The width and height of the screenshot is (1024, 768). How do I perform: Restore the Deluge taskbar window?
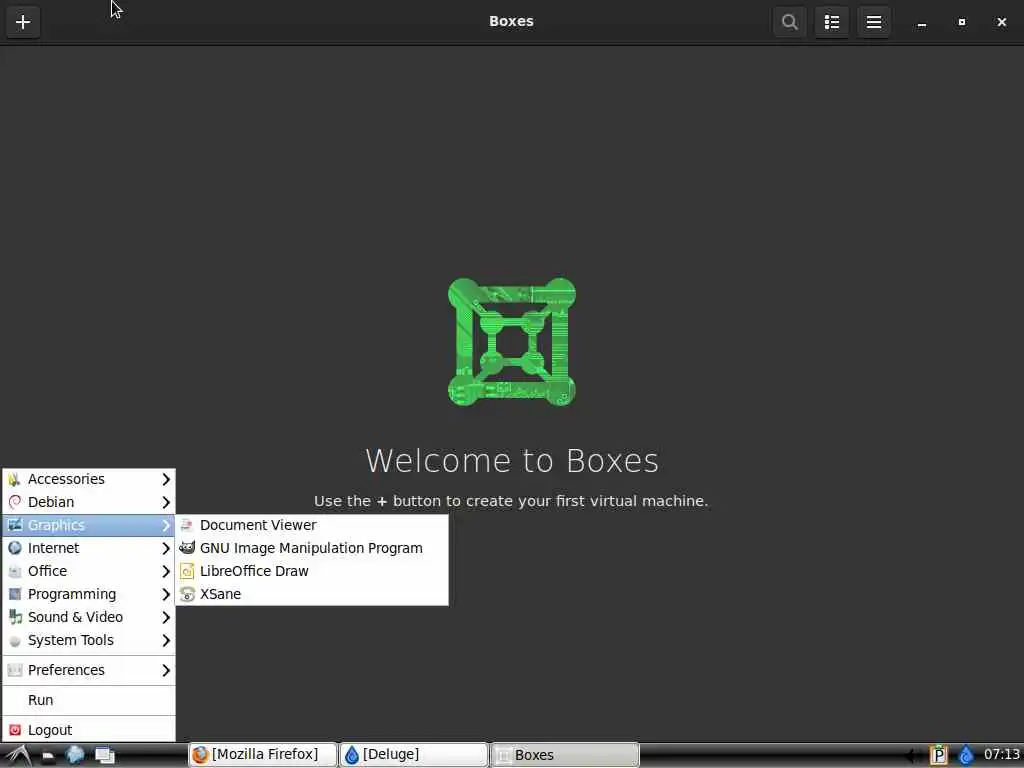(414, 755)
